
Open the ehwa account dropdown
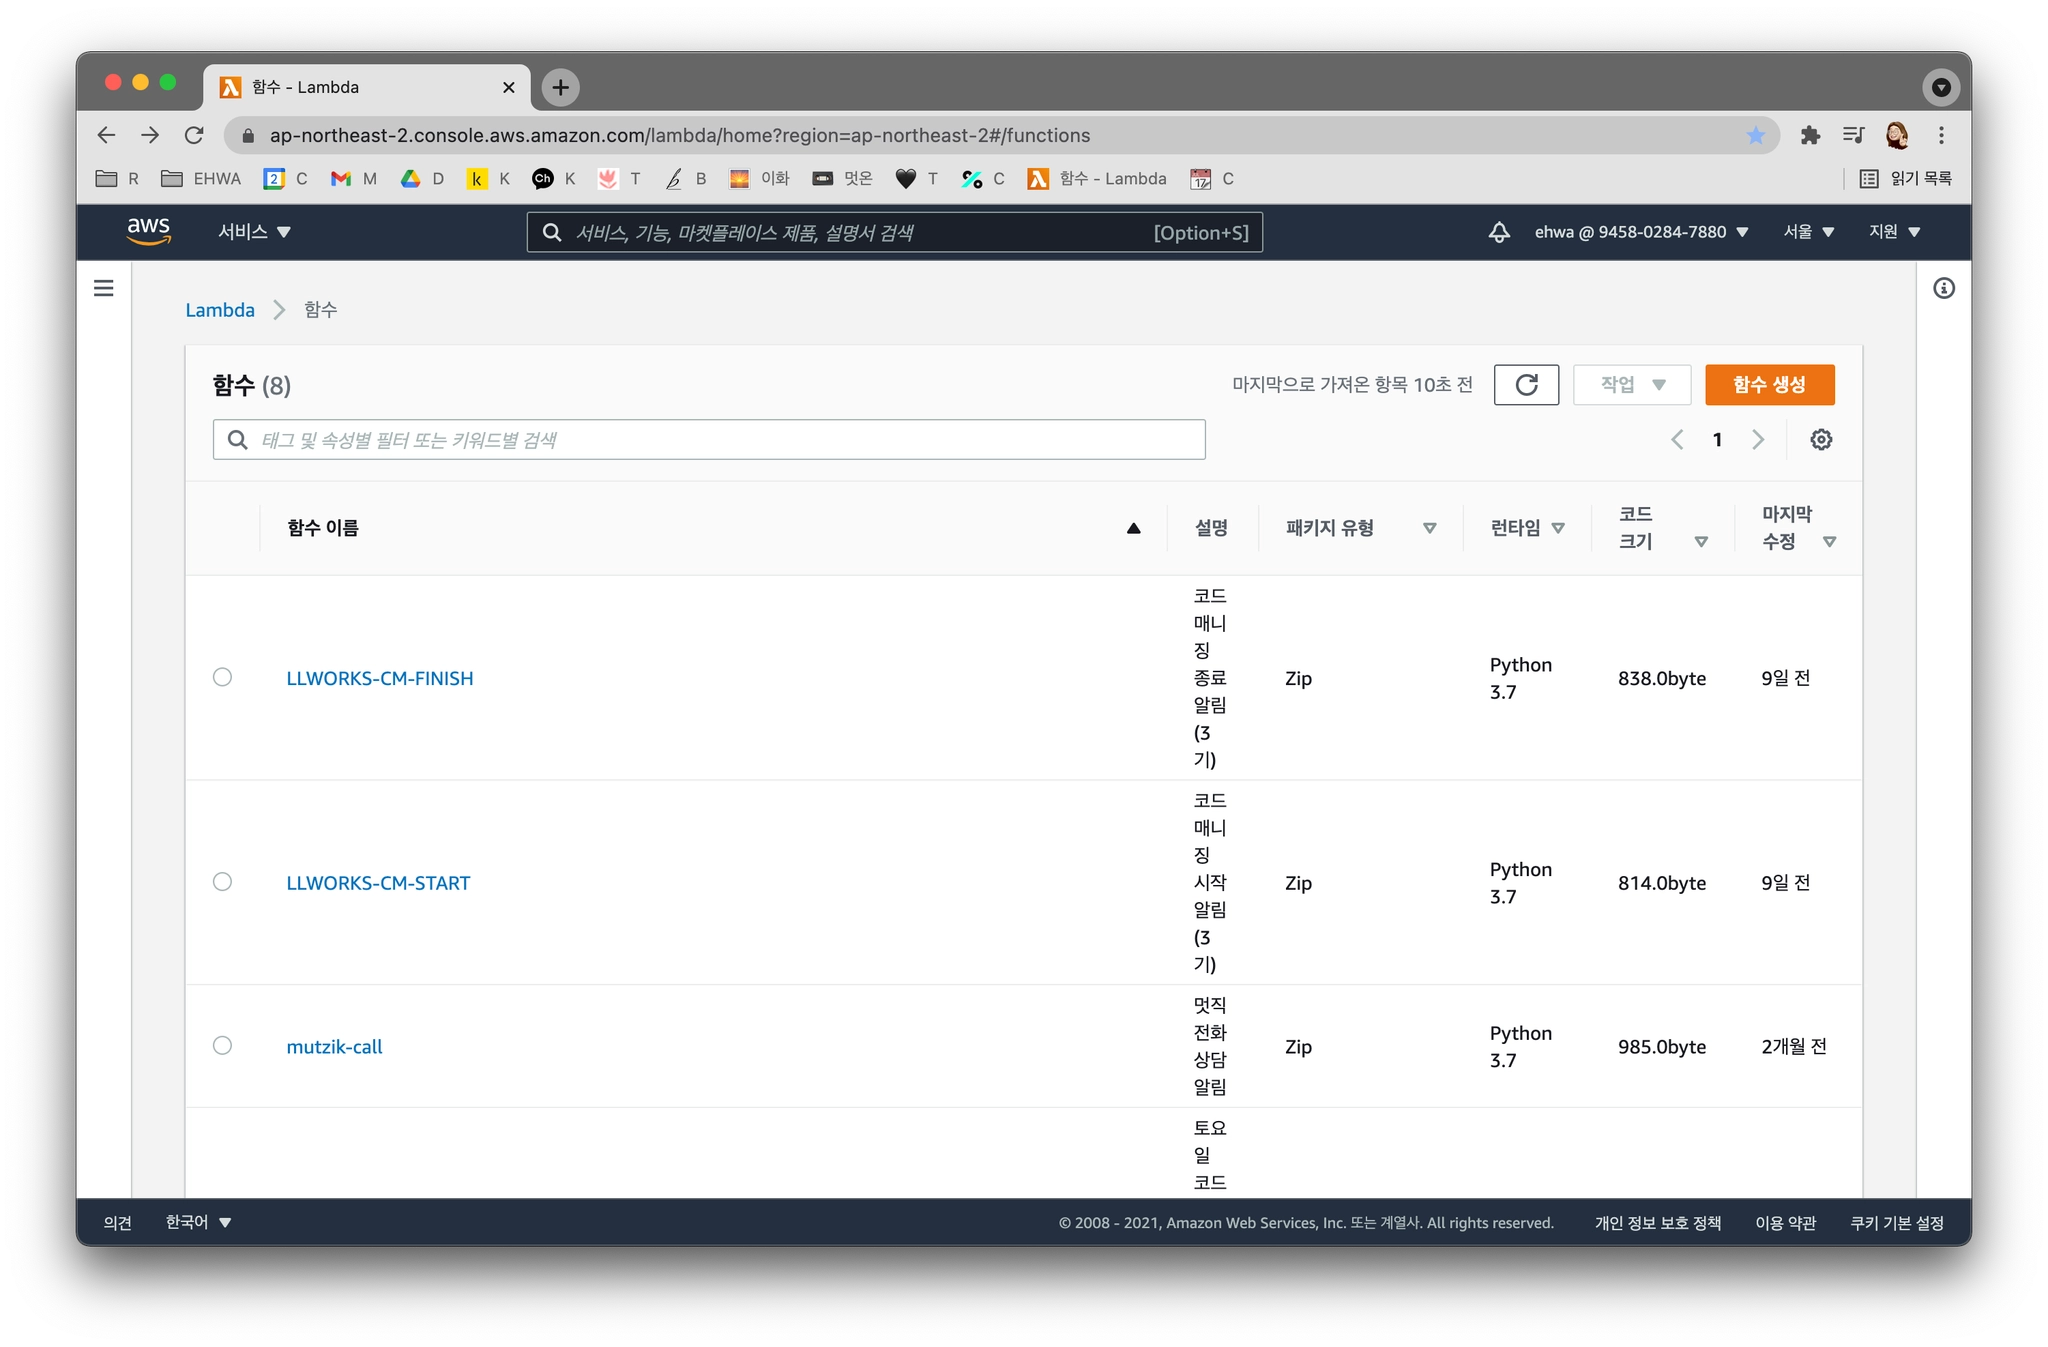pyautogui.click(x=1640, y=232)
